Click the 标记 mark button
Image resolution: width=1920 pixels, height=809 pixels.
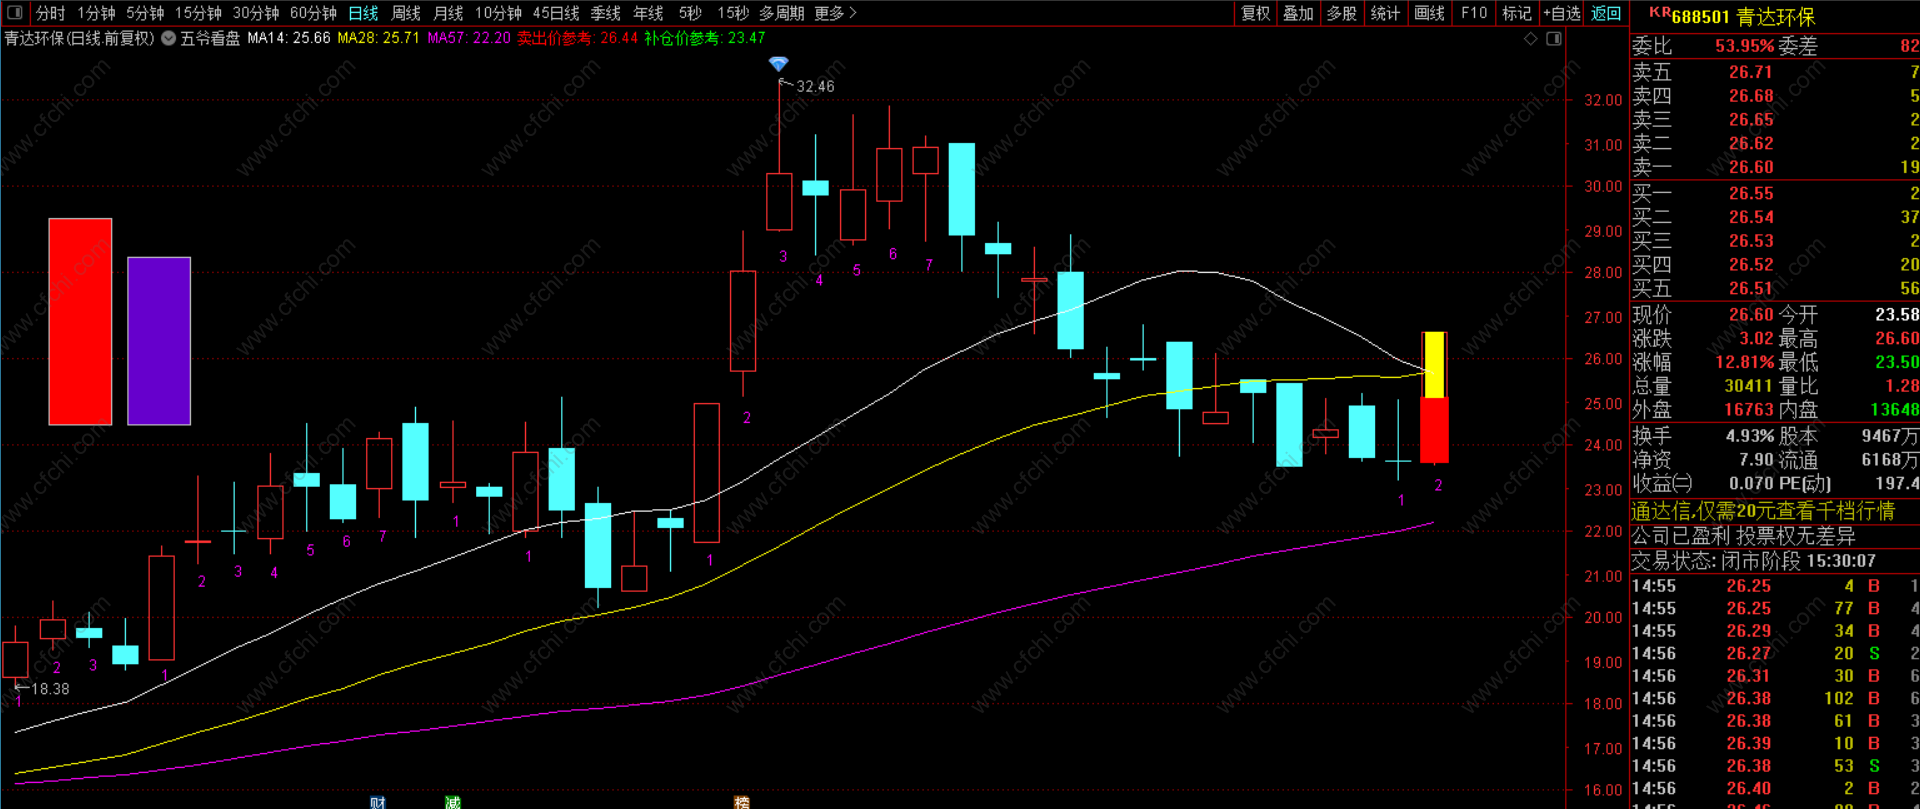[x=1516, y=13]
